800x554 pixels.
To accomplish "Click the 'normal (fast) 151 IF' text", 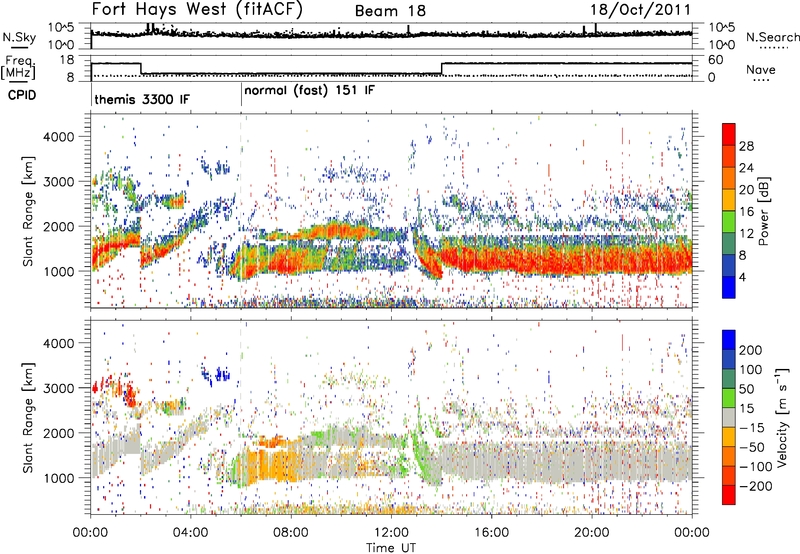I will 309,91.
